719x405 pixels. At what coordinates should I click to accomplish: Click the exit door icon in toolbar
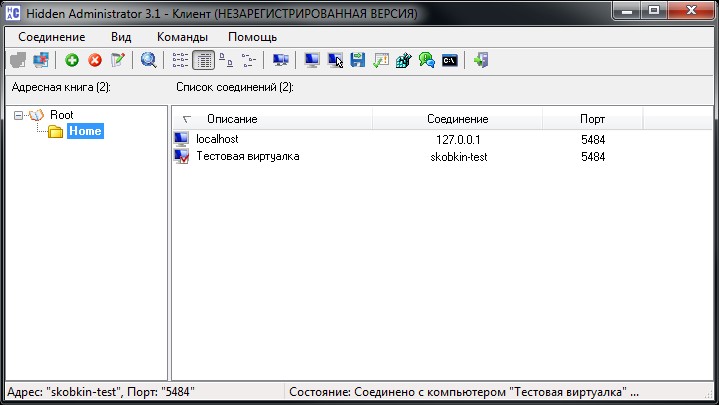(x=481, y=61)
